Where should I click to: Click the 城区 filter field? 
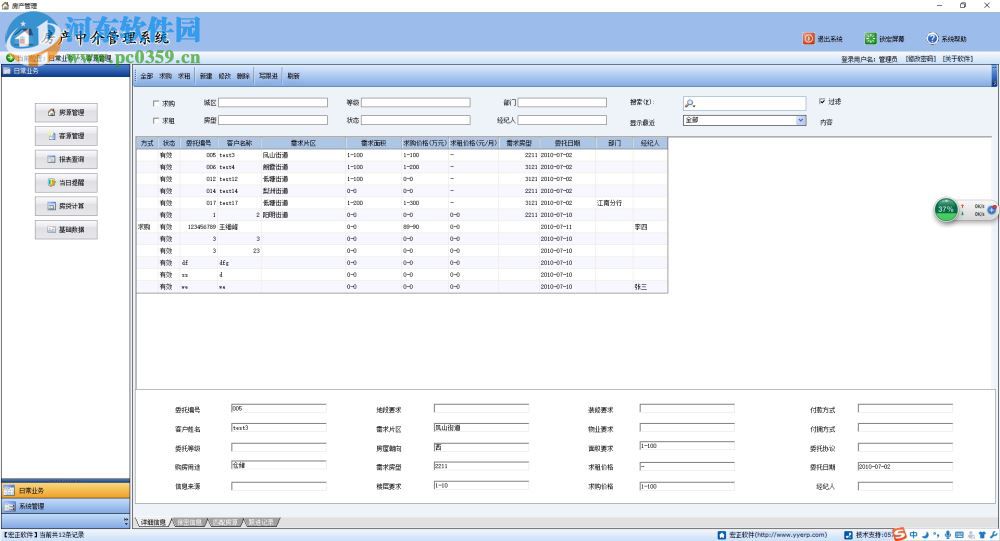pyautogui.click(x=273, y=103)
